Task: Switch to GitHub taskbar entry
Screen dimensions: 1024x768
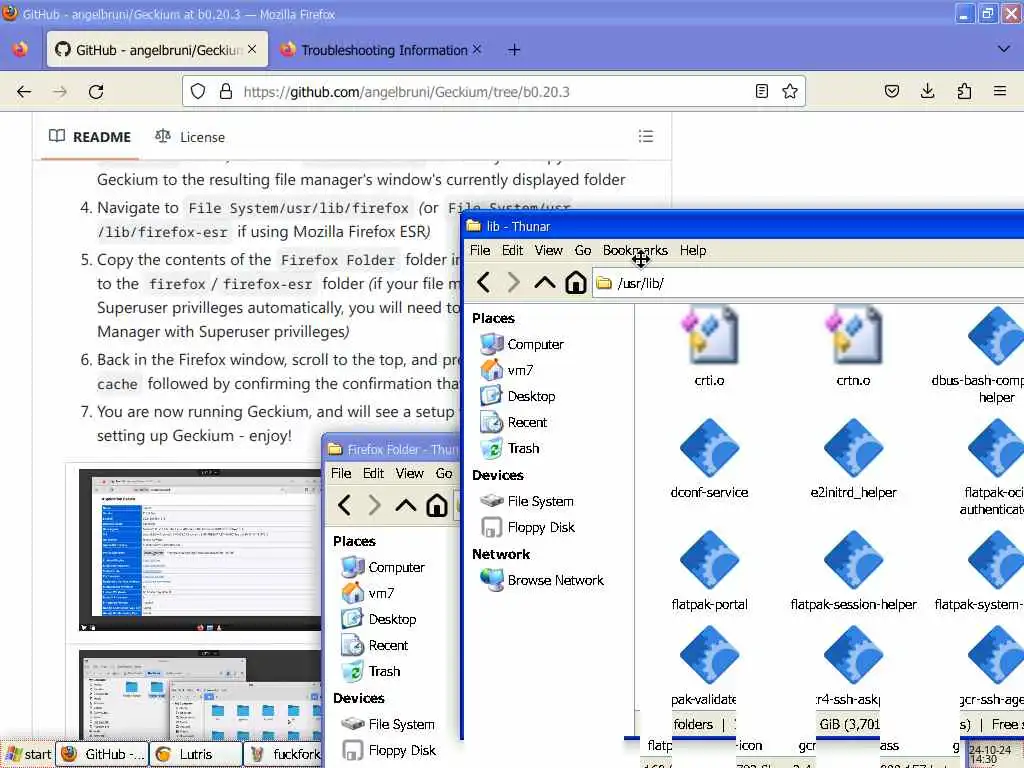Action: pos(103,754)
